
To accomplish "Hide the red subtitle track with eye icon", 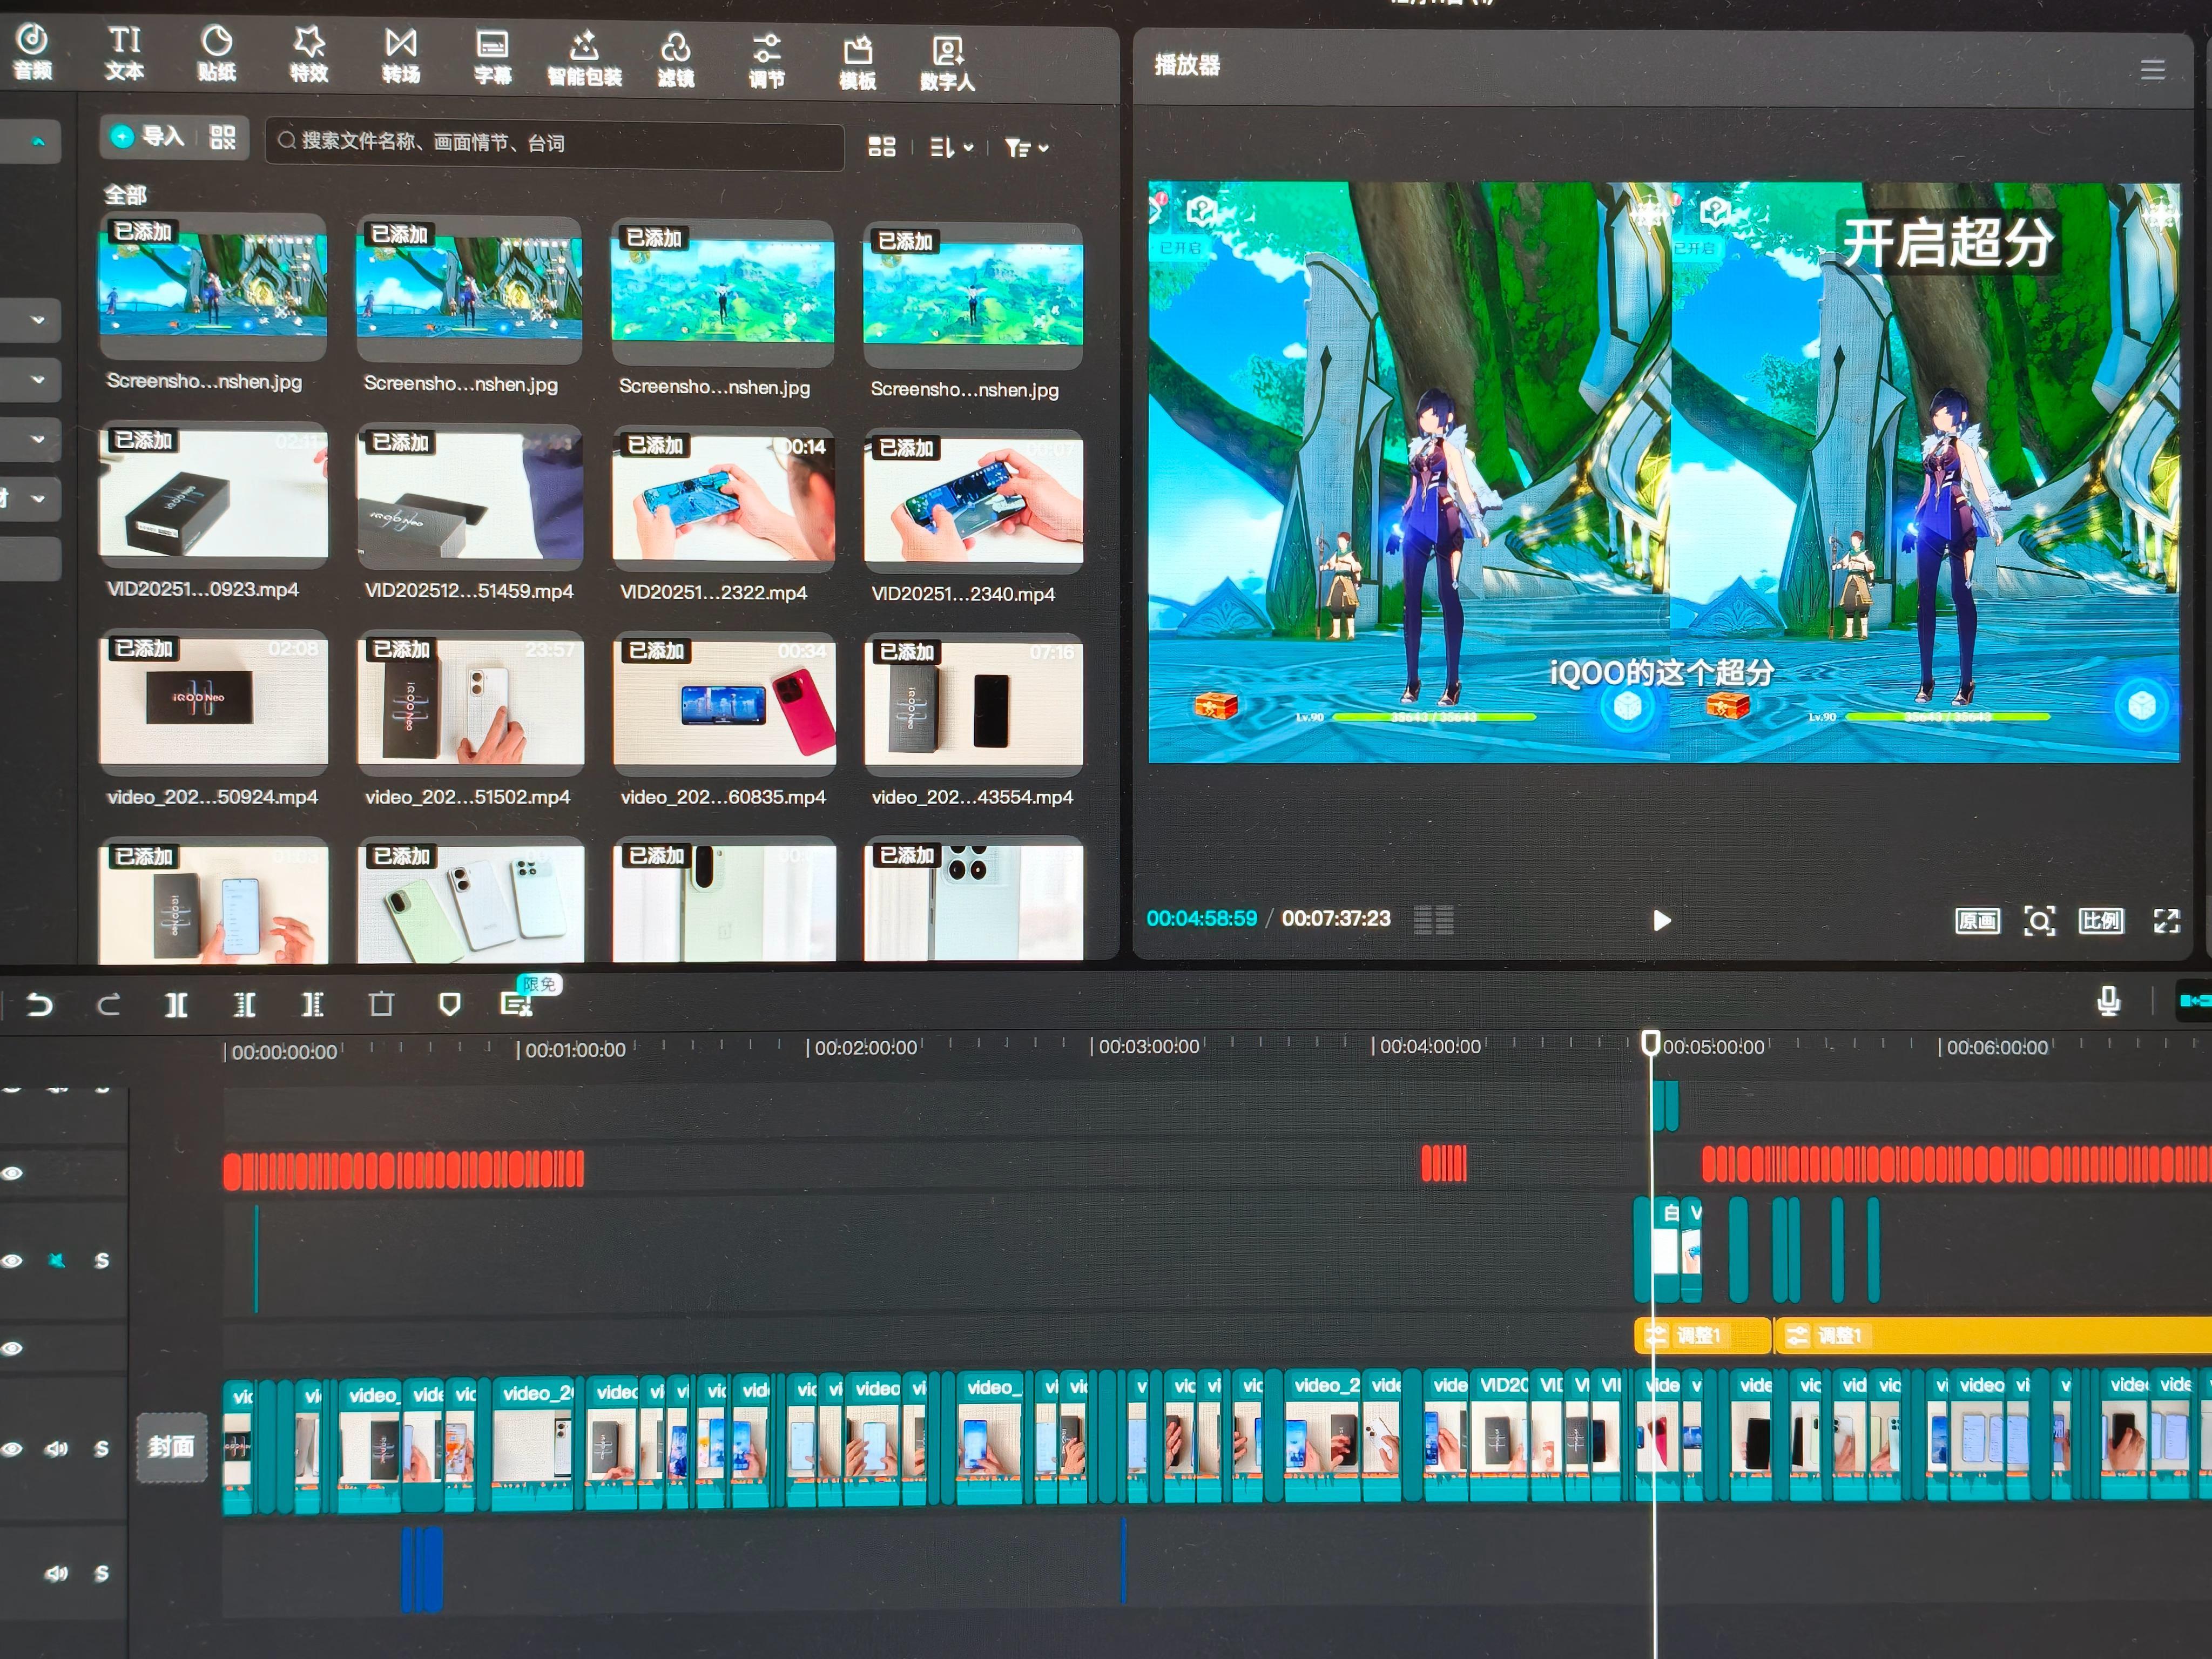I will coord(12,1173).
